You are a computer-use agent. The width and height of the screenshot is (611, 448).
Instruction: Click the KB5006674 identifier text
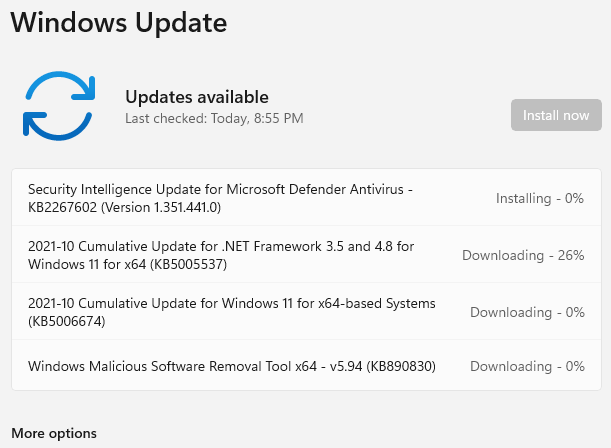[66, 322]
